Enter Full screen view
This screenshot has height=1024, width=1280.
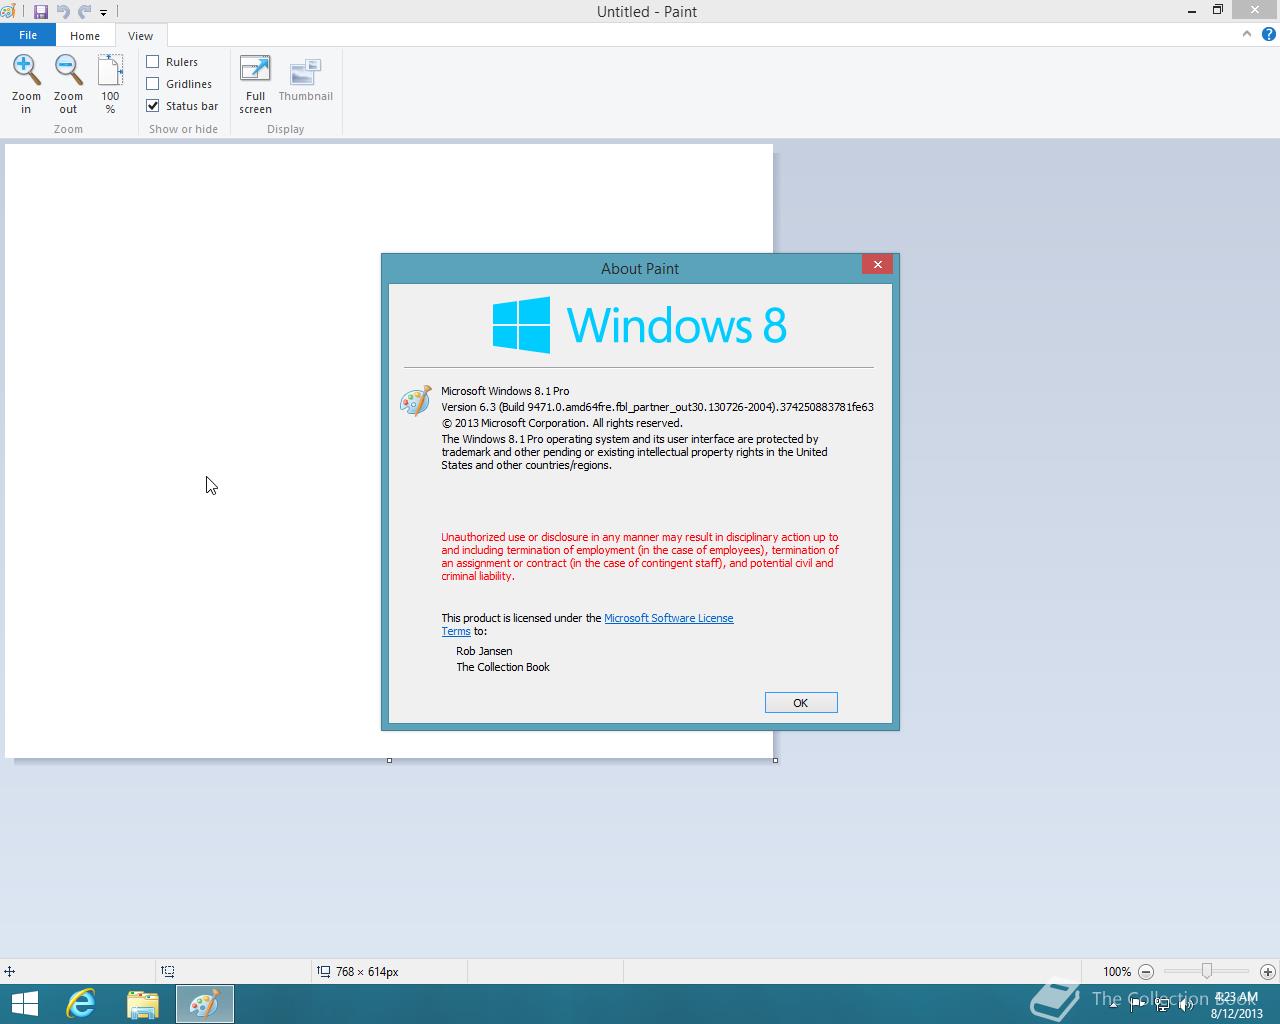click(255, 84)
